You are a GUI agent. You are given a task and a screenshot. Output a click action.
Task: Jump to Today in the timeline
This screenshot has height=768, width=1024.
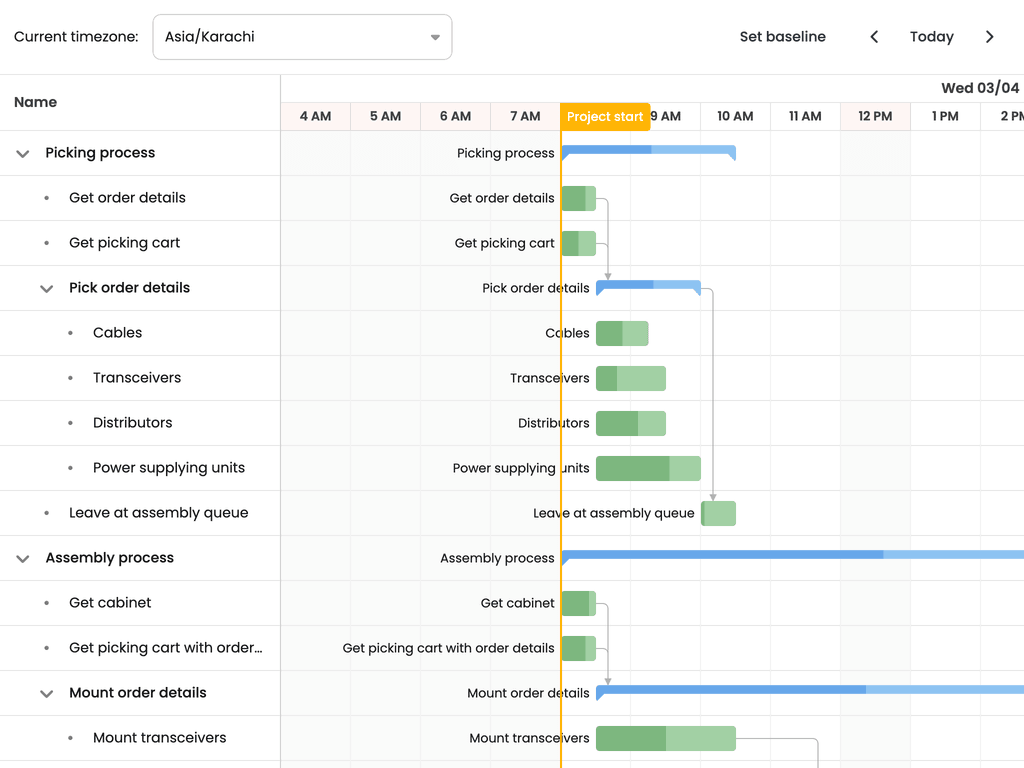tap(931, 37)
